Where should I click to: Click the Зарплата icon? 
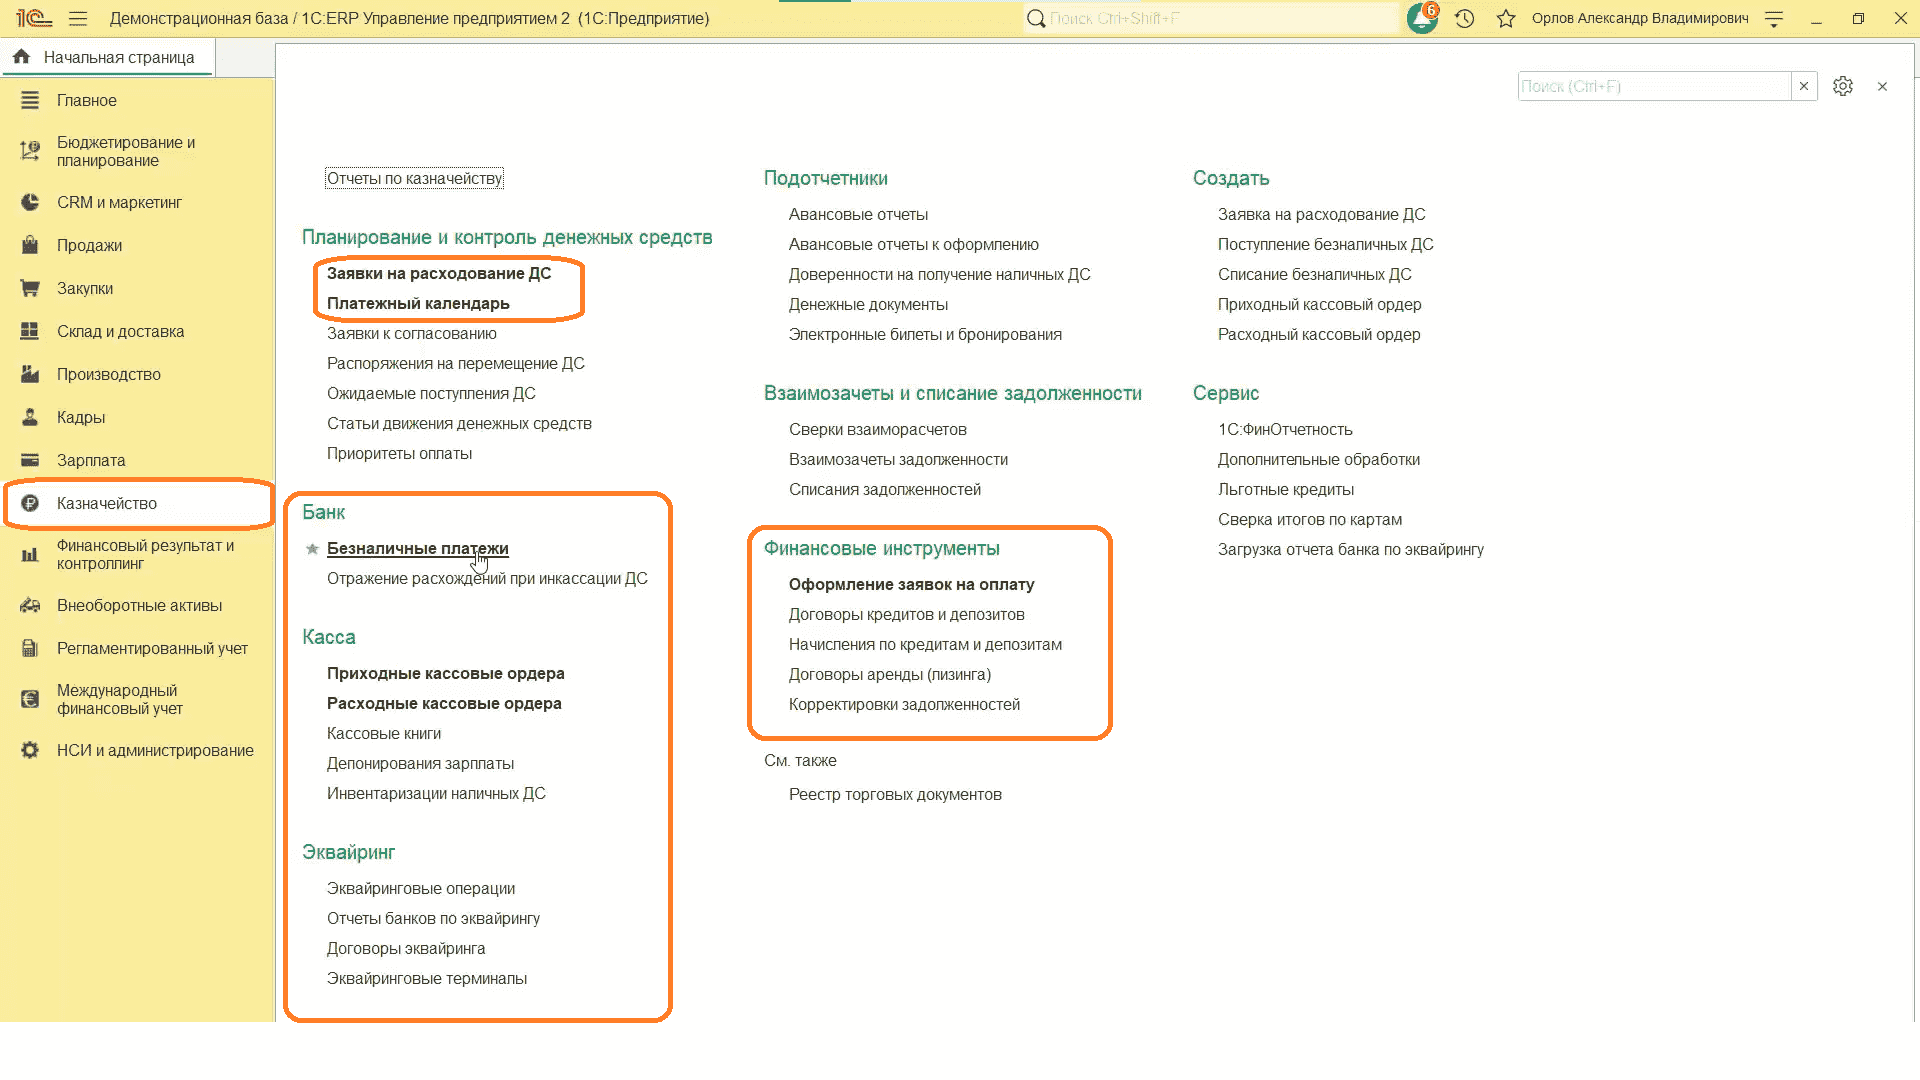click(30, 460)
